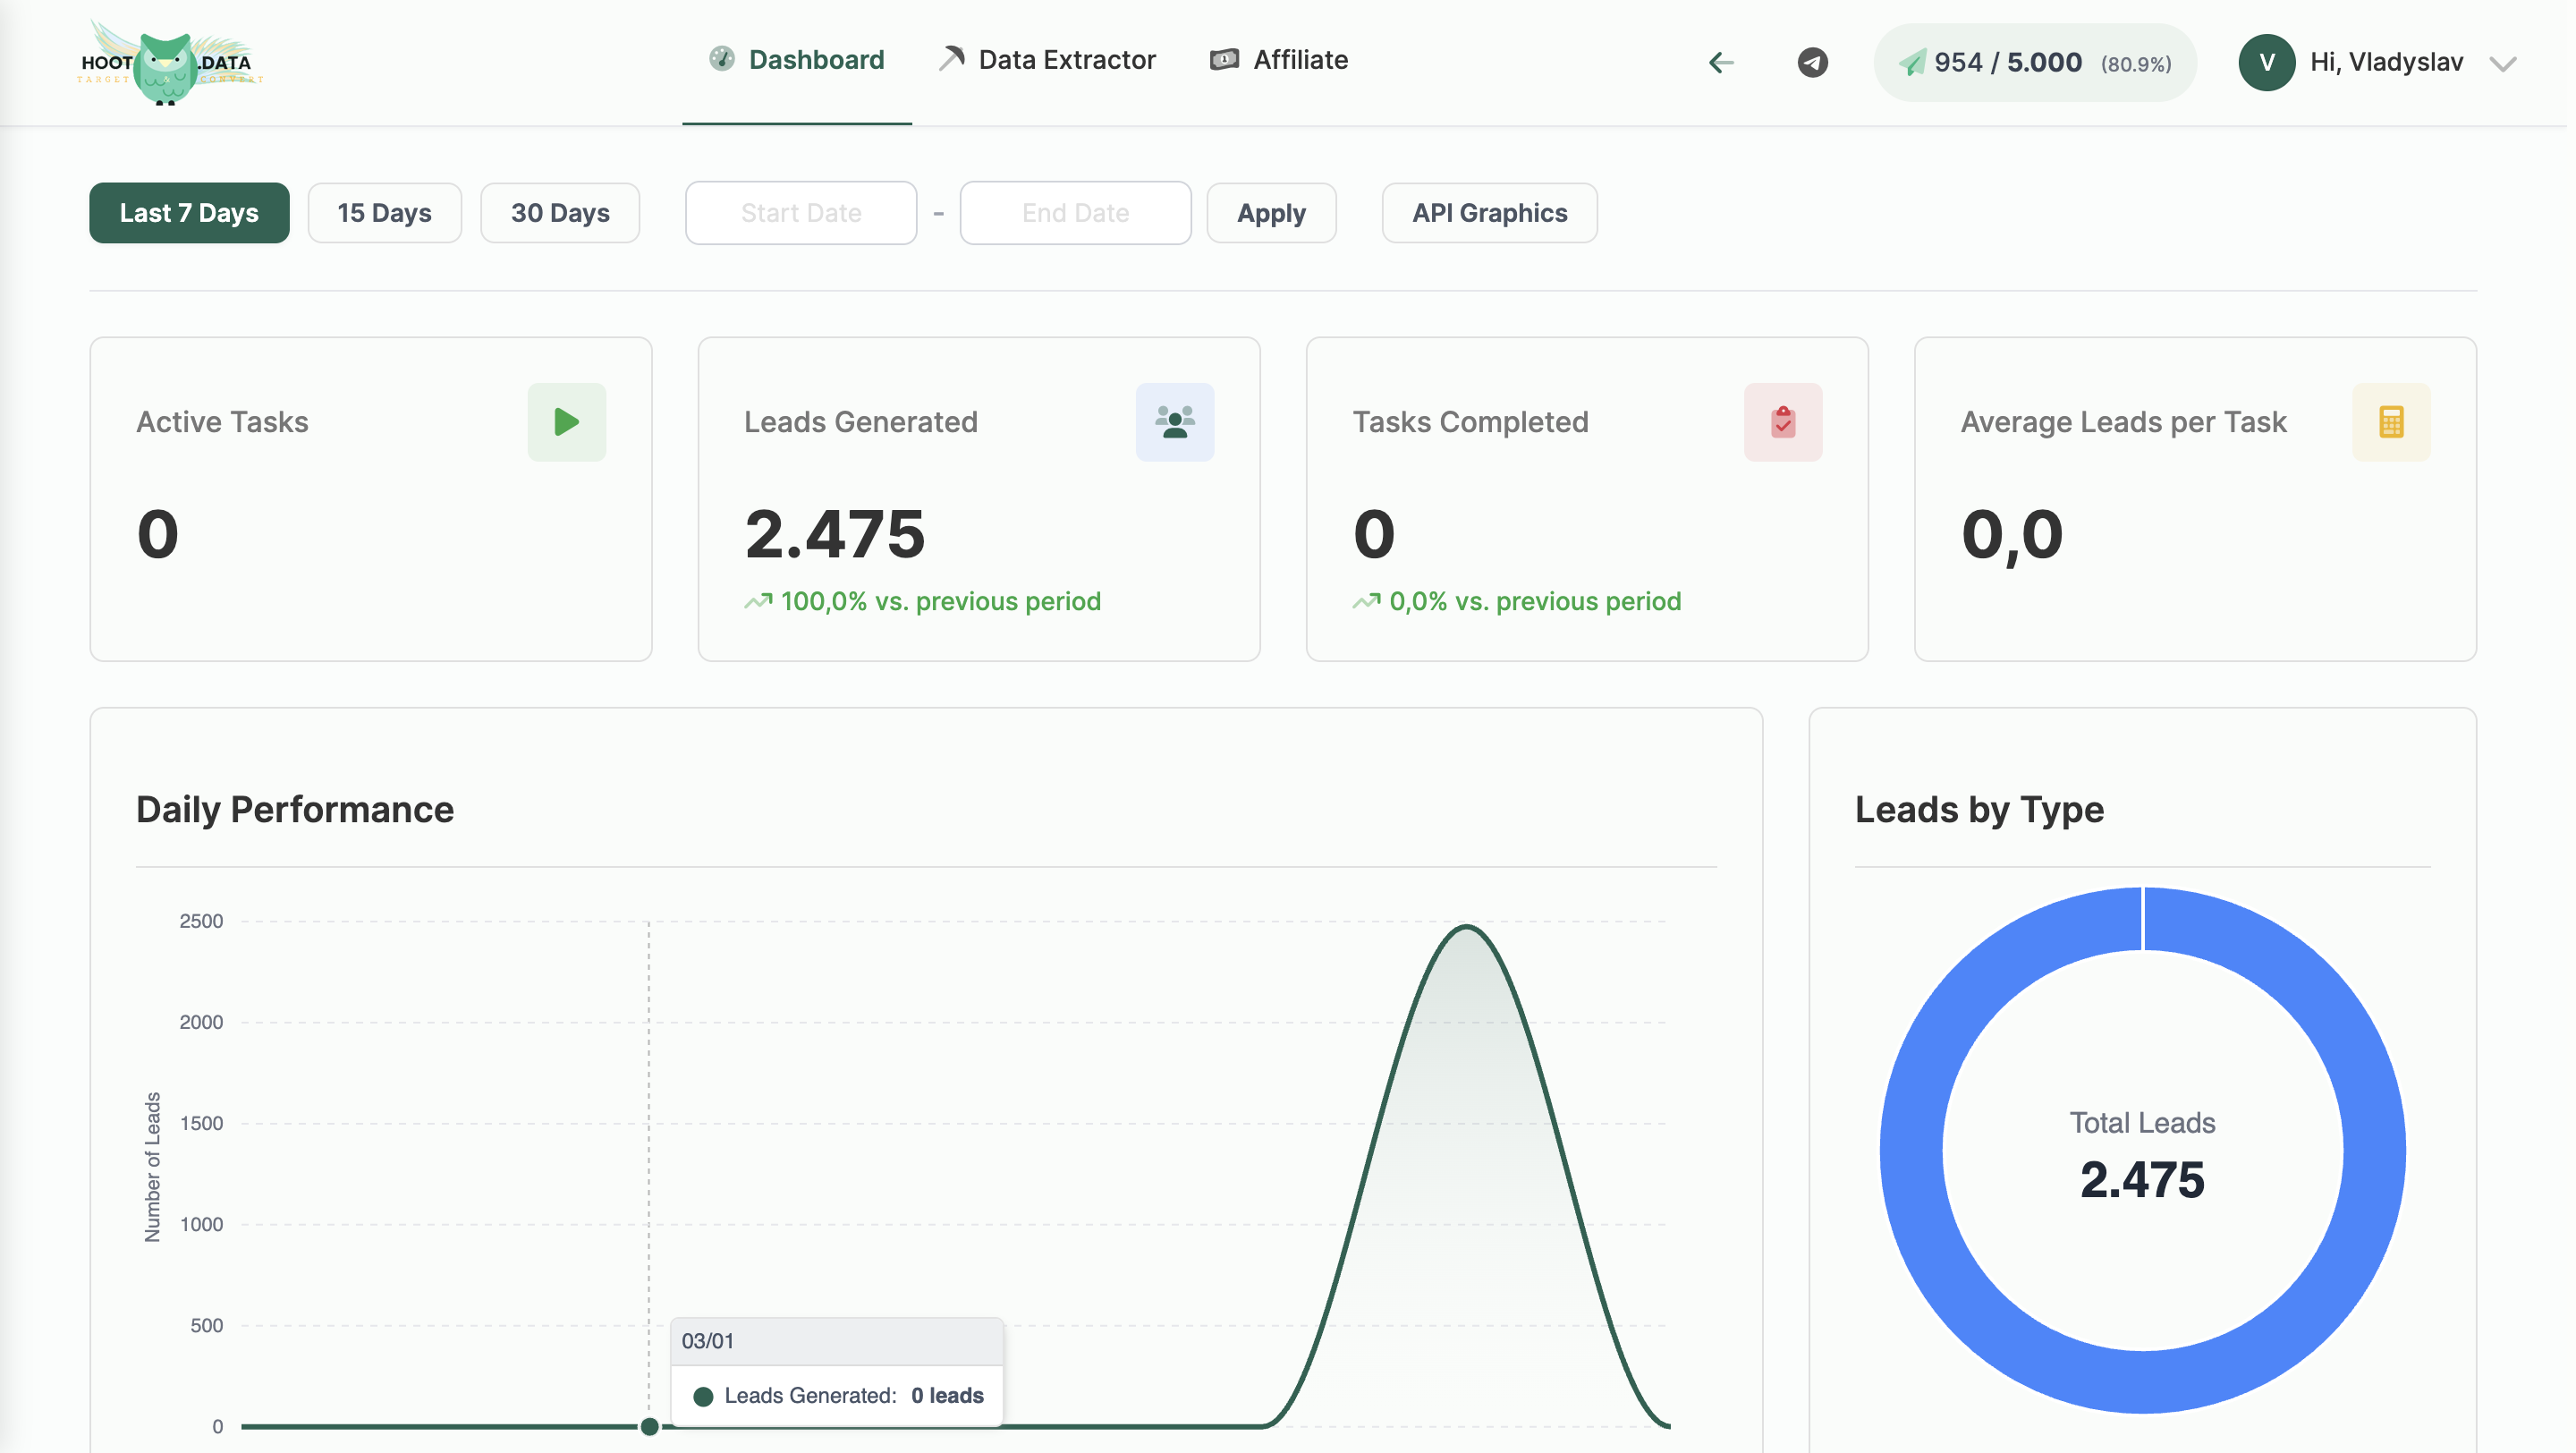Viewport: 2576px width, 1453px height.
Task: Open the Start Date picker
Action: point(800,212)
